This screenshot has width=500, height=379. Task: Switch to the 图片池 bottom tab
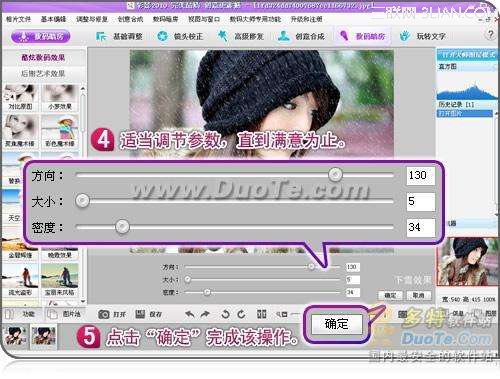(64, 314)
